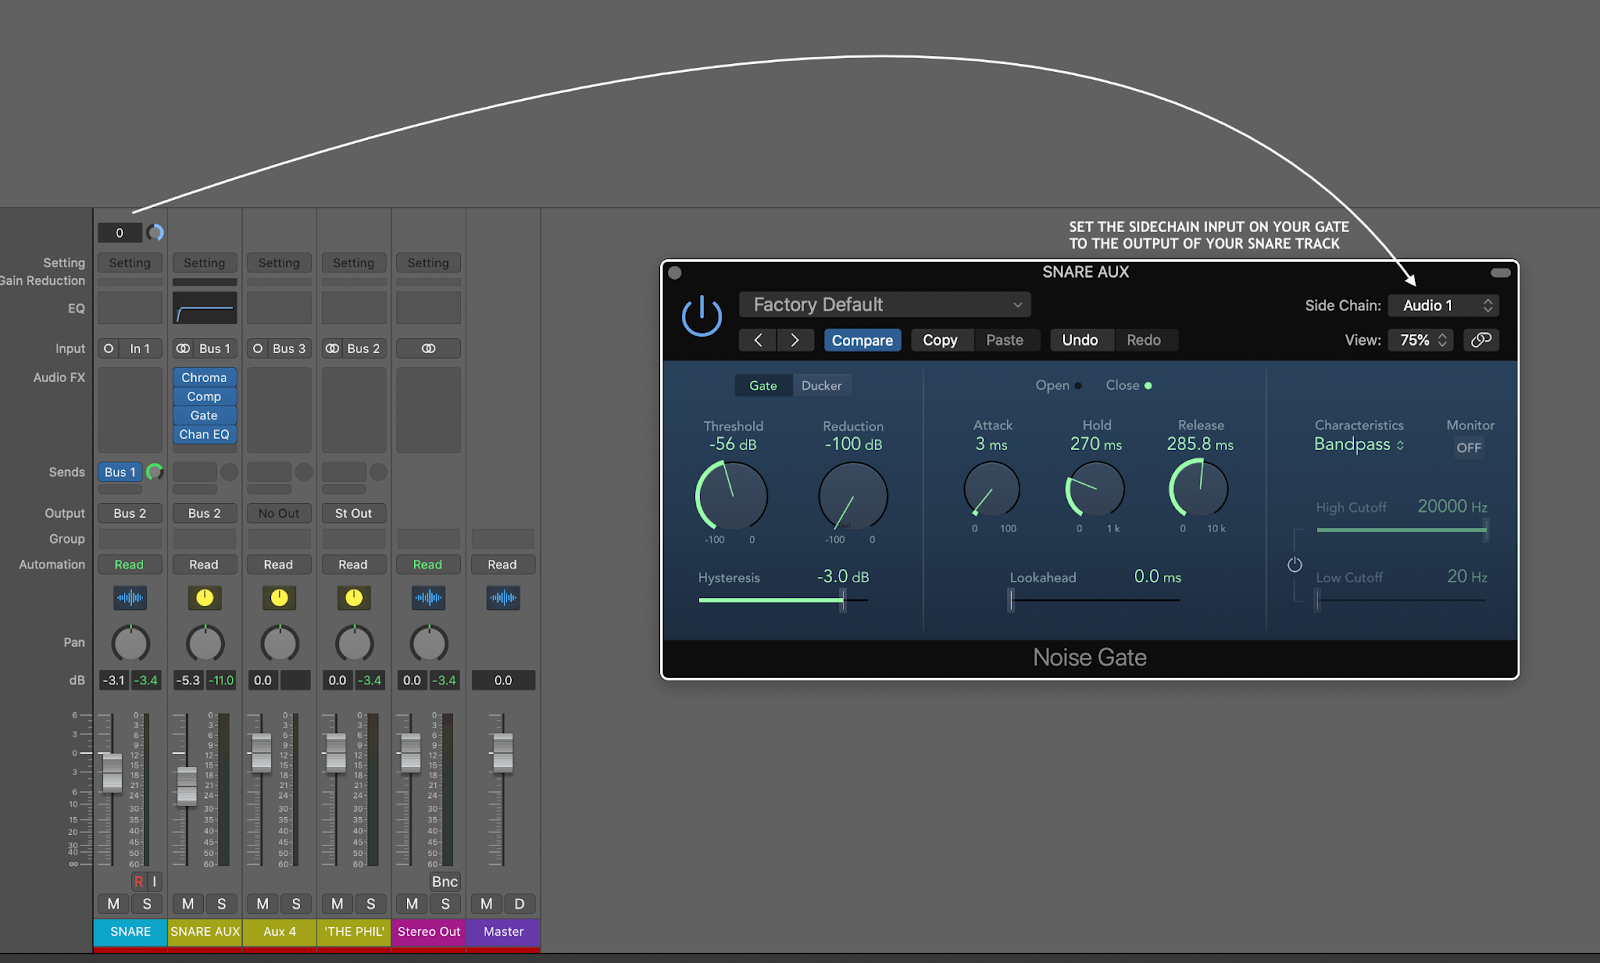Enable record on SNARE track
The height and width of the screenshot is (963, 1600).
138,882
